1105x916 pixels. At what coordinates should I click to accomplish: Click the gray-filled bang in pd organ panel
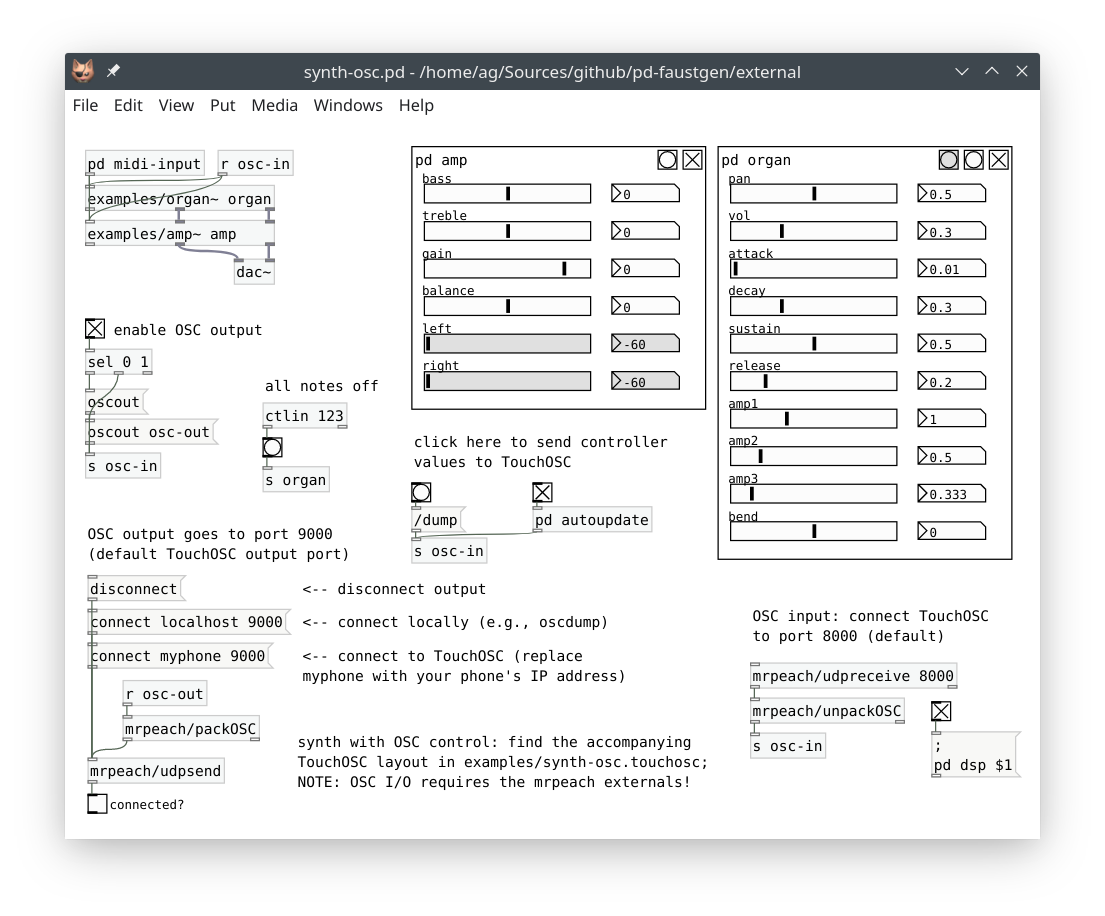click(949, 160)
